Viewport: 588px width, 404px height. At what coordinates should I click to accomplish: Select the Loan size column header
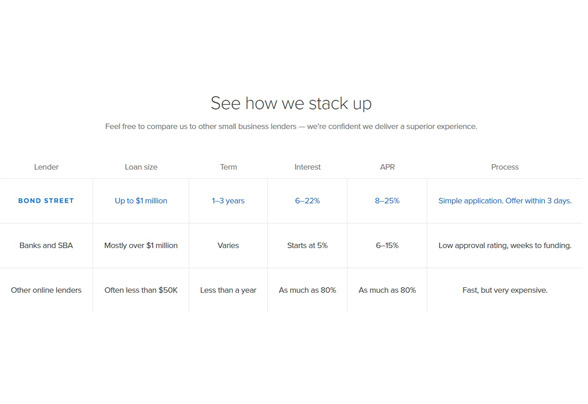coord(141,167)
